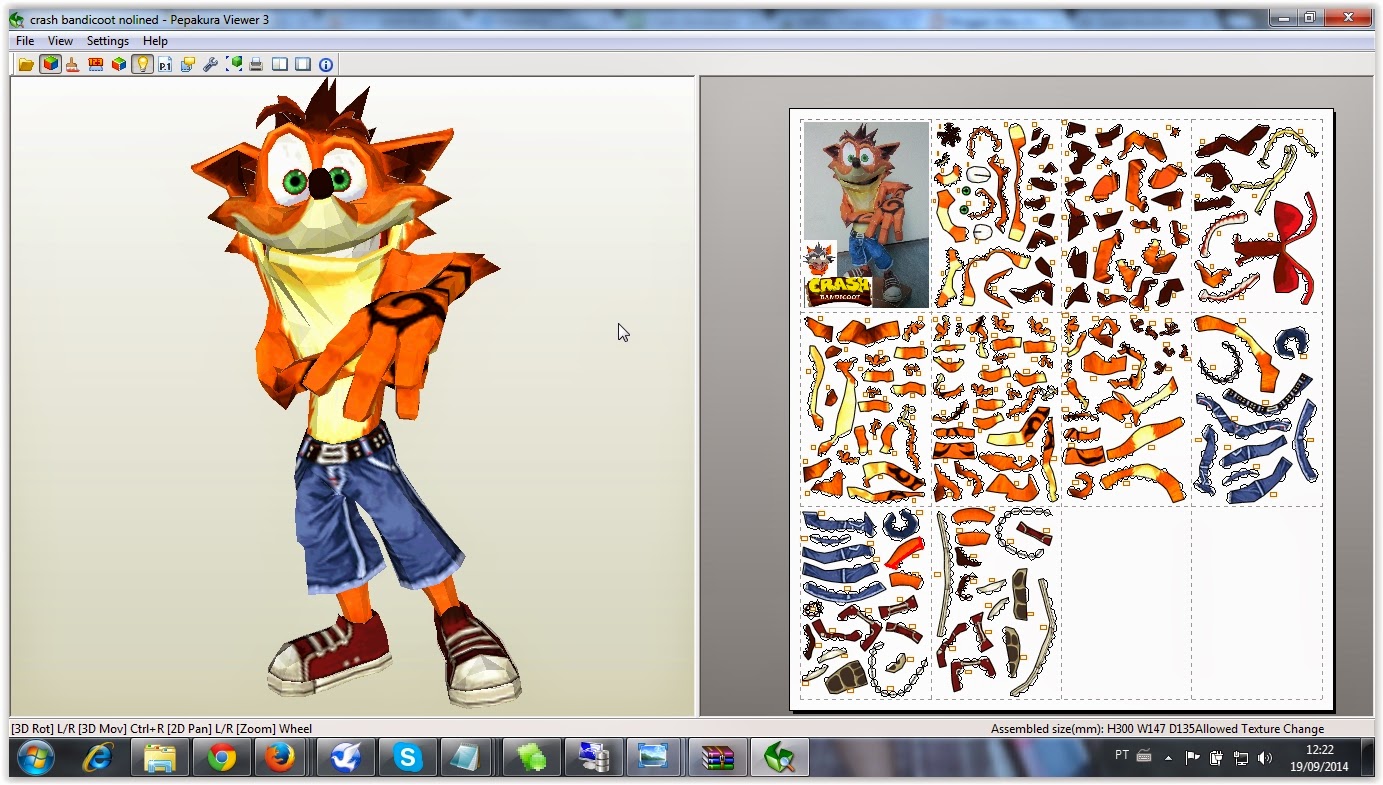
Task: Toggle the 3D-view-only layout button
Action: point(282,64)
